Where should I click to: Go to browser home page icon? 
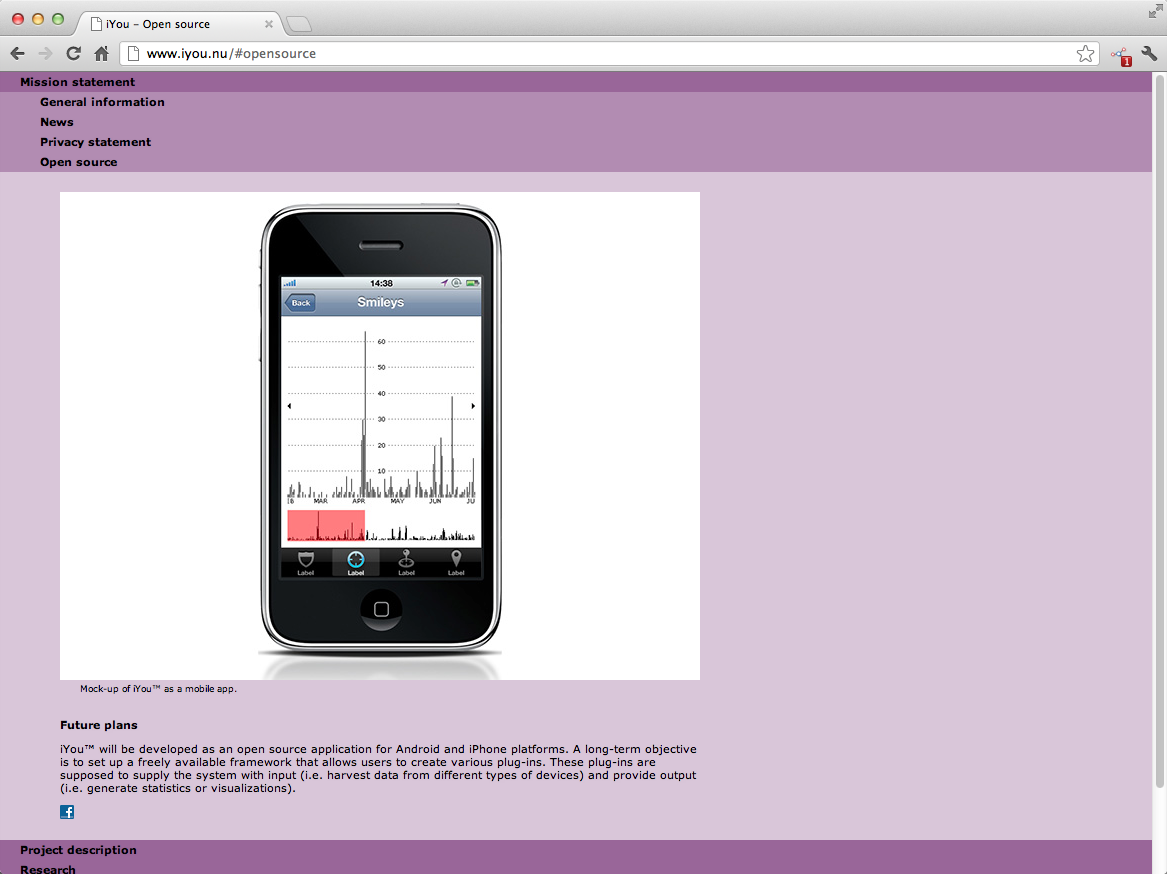pyautogui.click(x=101, y=54)
